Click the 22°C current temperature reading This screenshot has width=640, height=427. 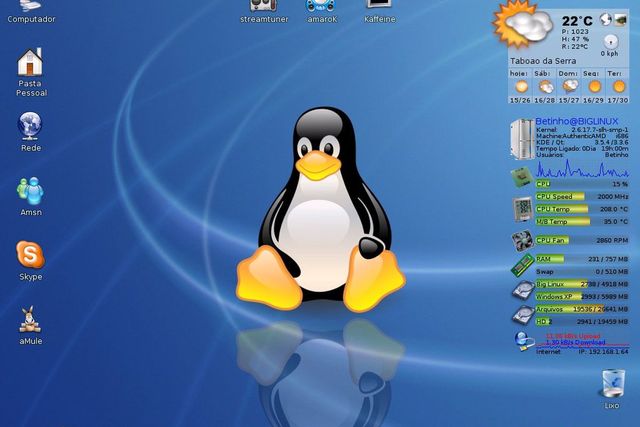point(577,21)
